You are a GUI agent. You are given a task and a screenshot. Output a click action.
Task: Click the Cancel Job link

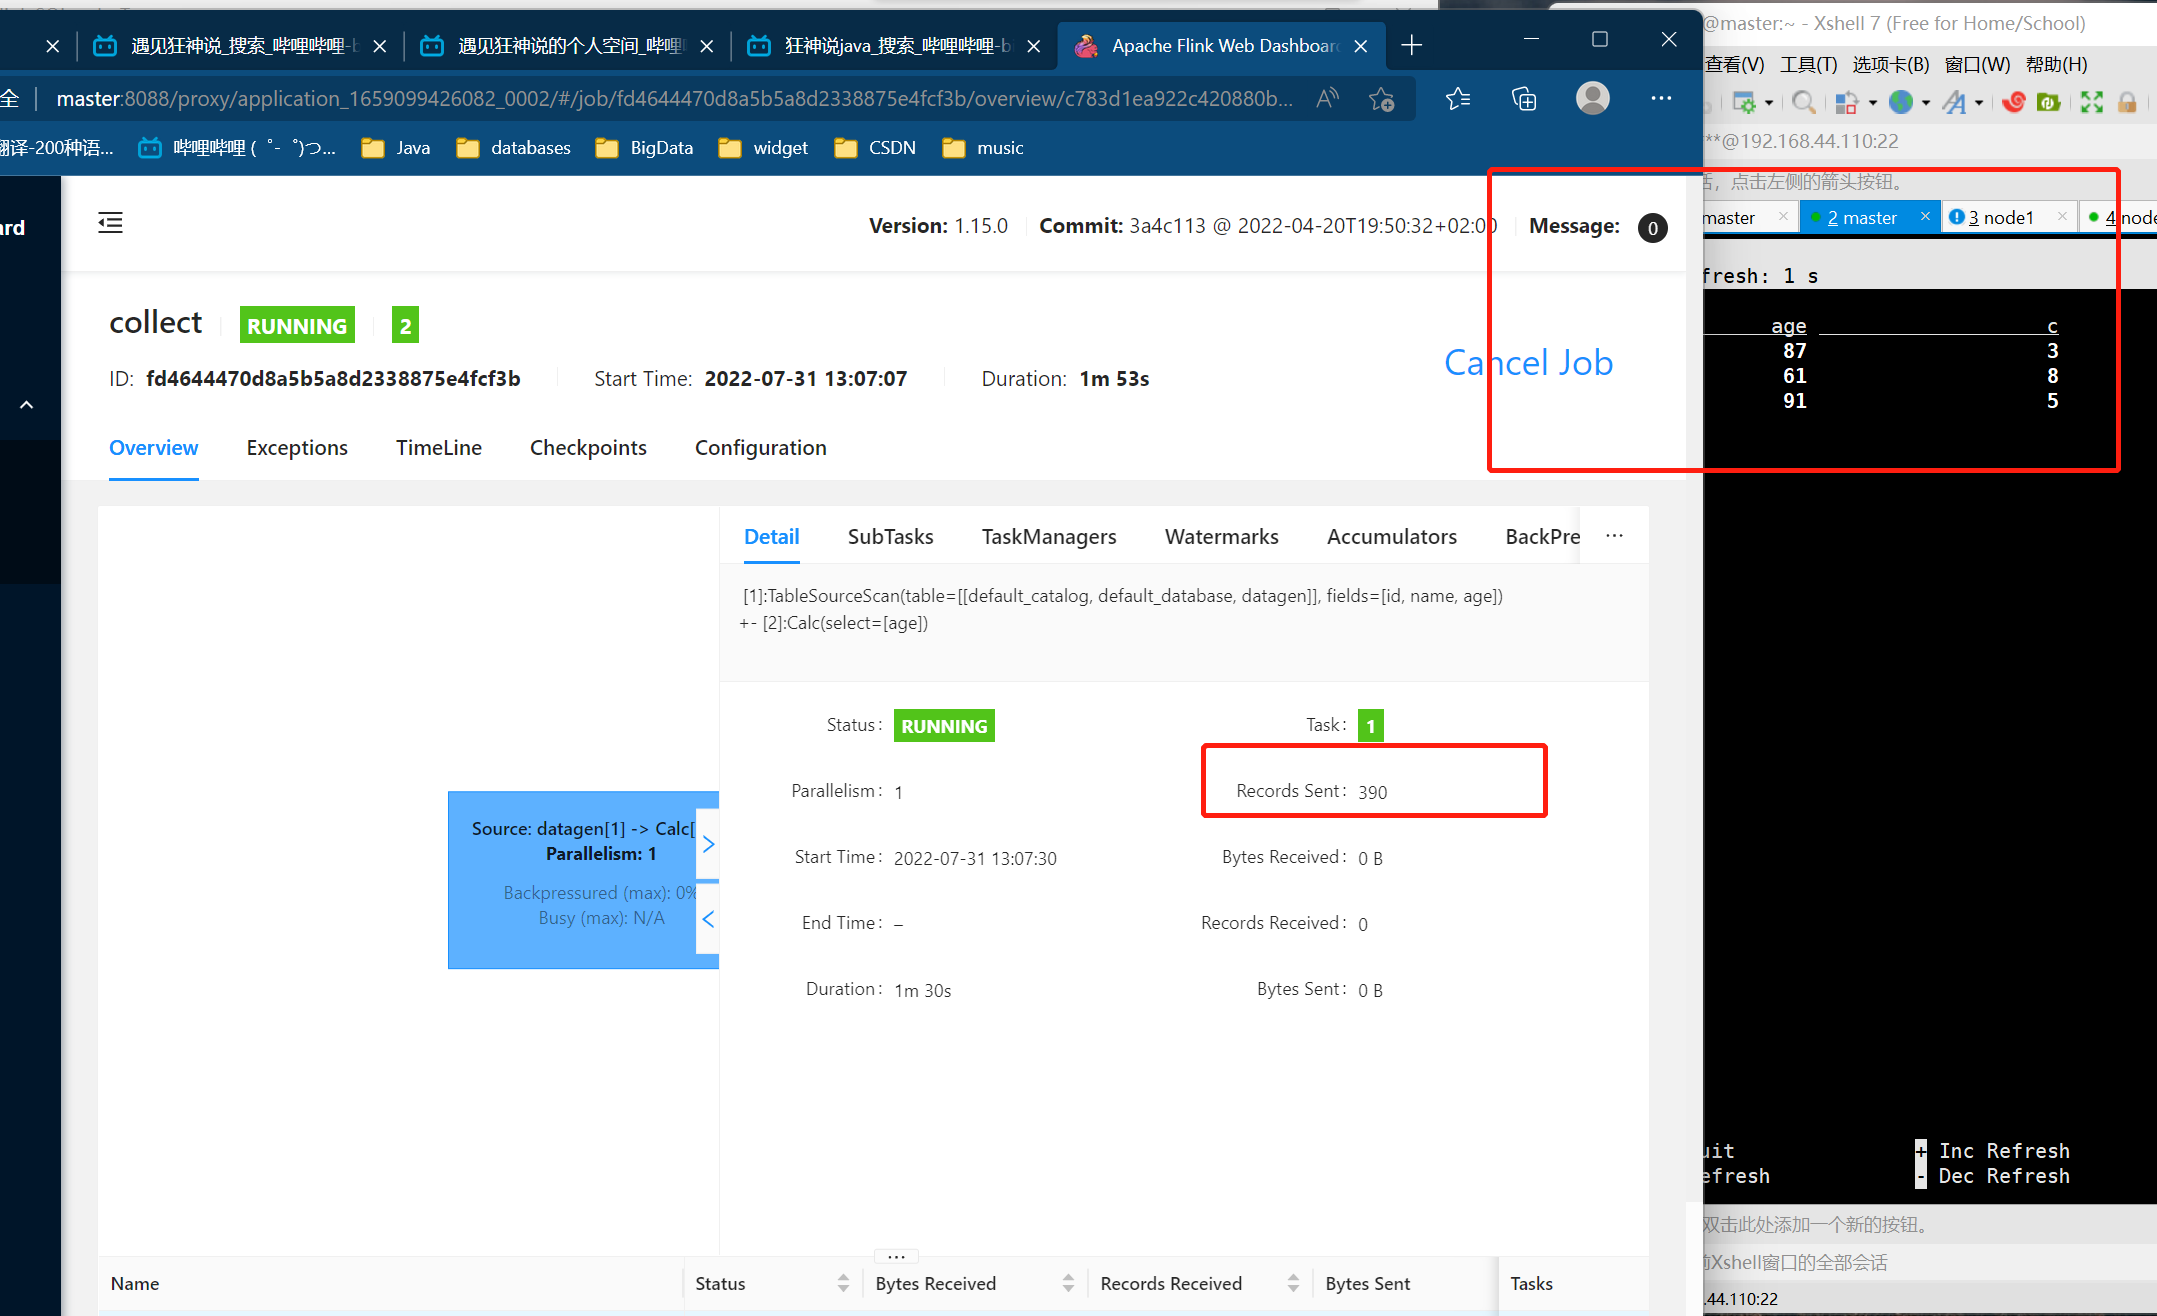(x=1528, y=363)
